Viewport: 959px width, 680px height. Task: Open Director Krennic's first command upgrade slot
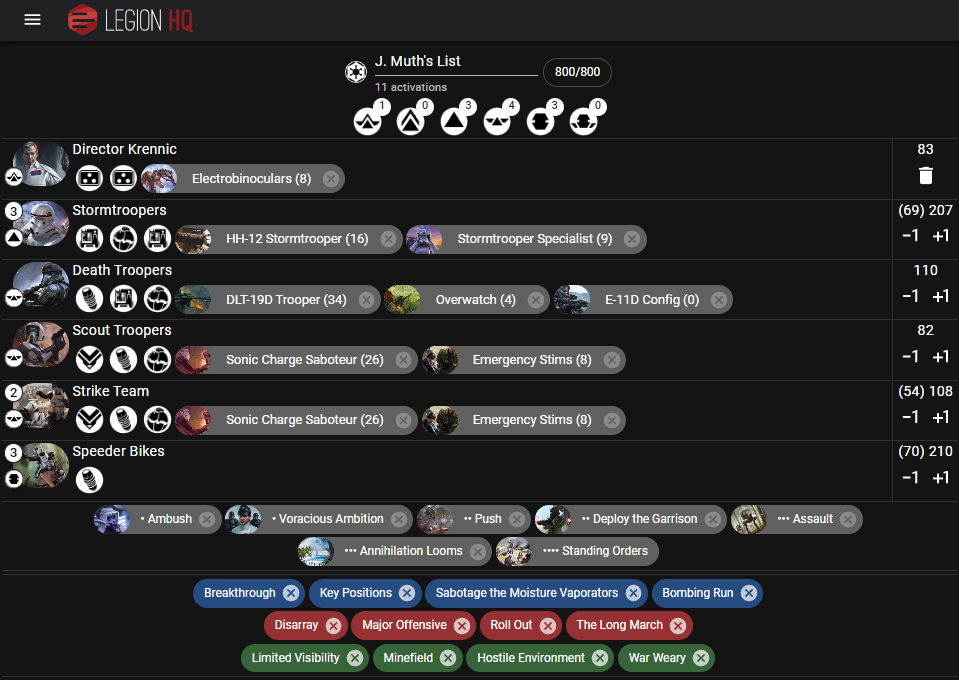tap(89, 179)
